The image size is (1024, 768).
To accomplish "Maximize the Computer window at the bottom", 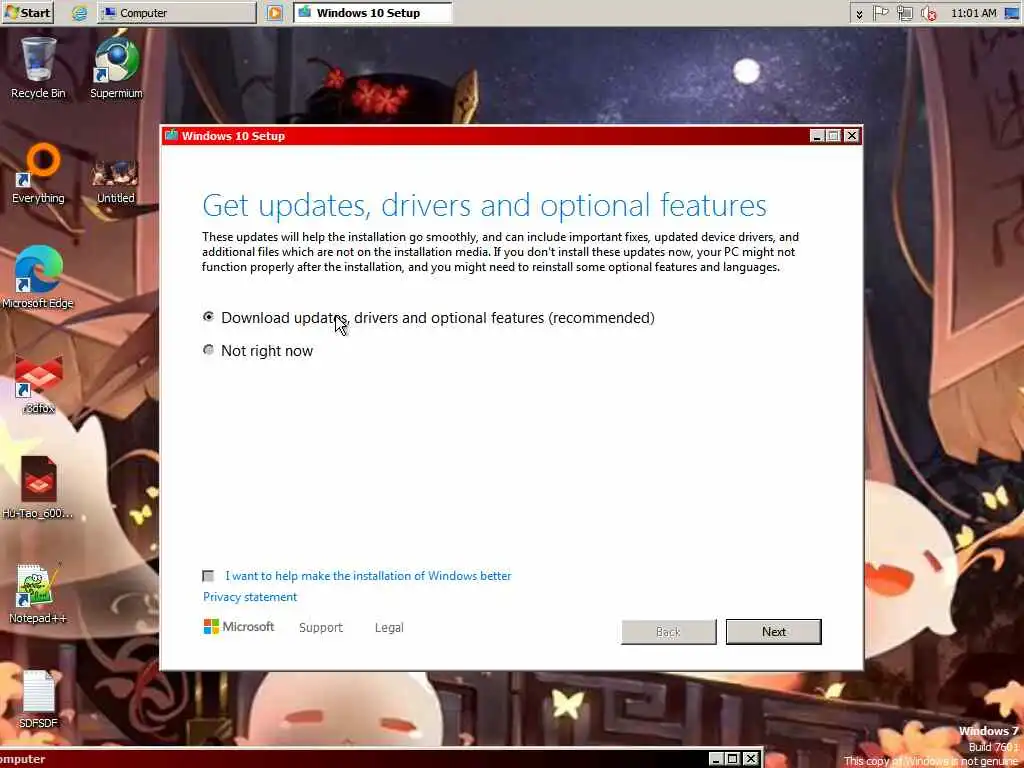I will click(733, 759).
